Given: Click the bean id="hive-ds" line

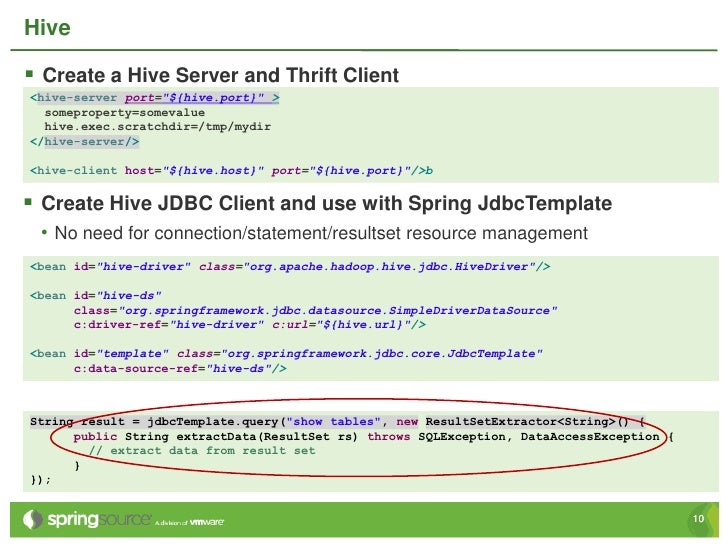Looking at the screenshot, I should 96,296.
